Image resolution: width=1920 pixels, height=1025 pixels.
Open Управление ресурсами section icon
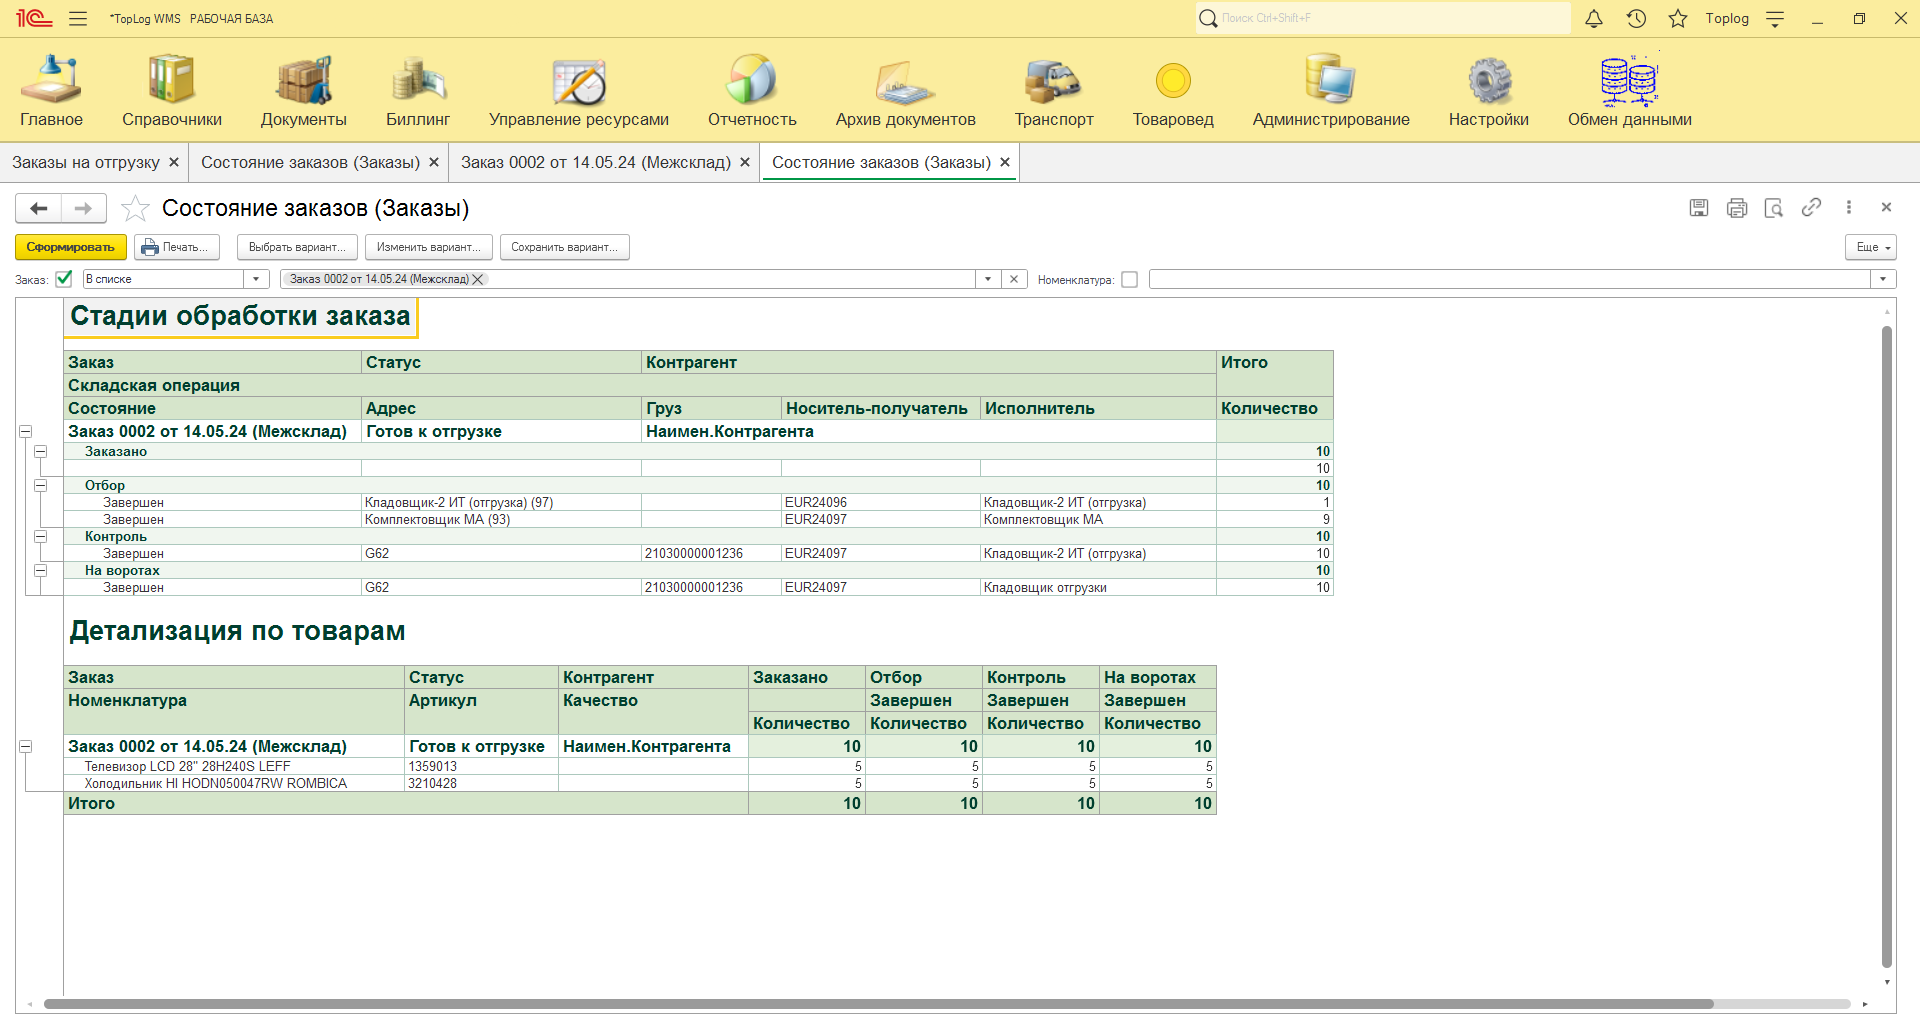[x=579, y=80]
